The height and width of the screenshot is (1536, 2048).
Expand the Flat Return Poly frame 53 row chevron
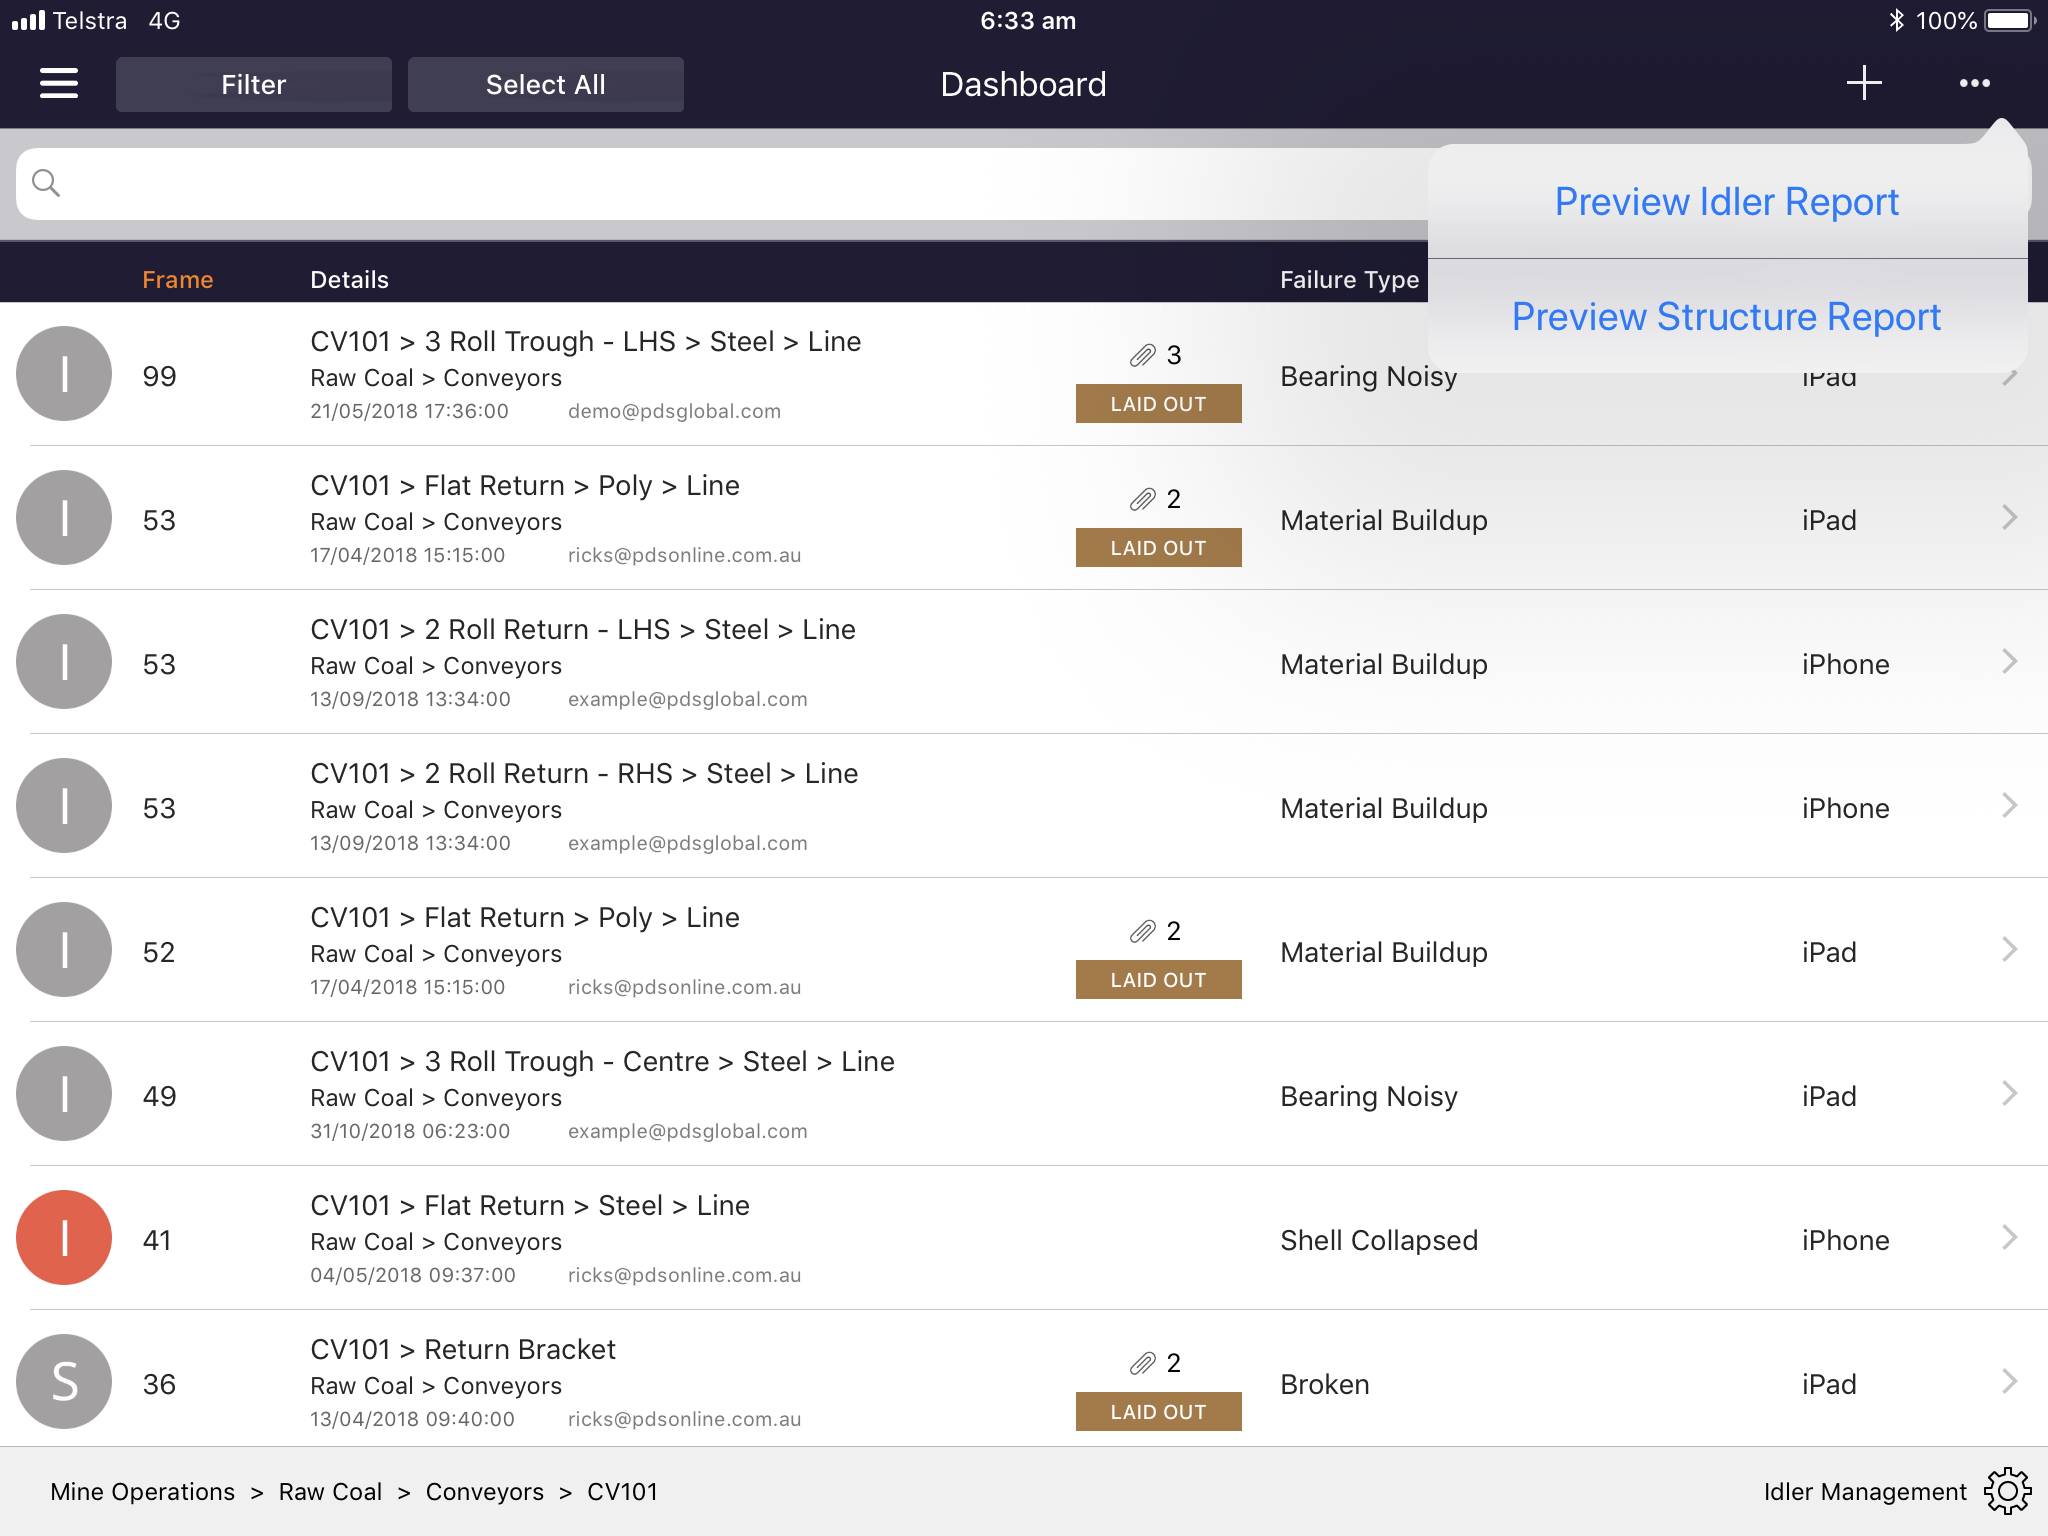click(2010, 518)
